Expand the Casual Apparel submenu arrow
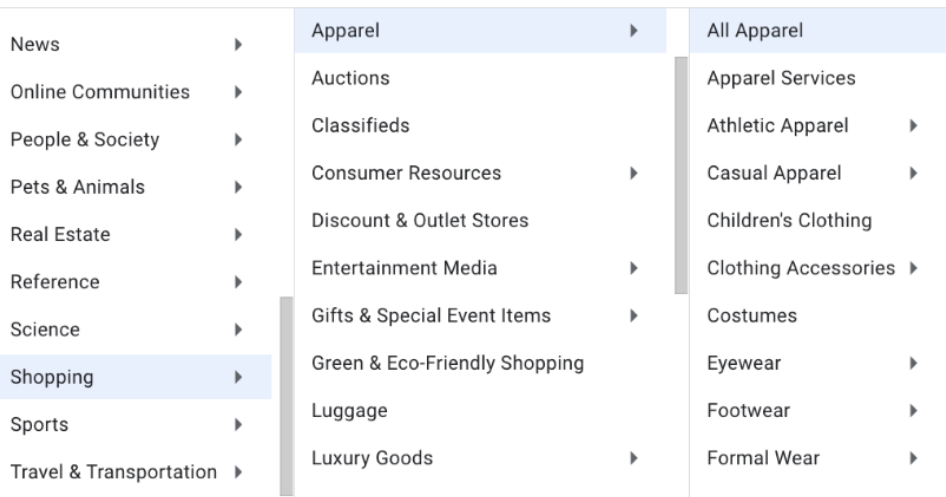Screen dimensions: 946x497 pyautogui.click(x=914, y=173)
